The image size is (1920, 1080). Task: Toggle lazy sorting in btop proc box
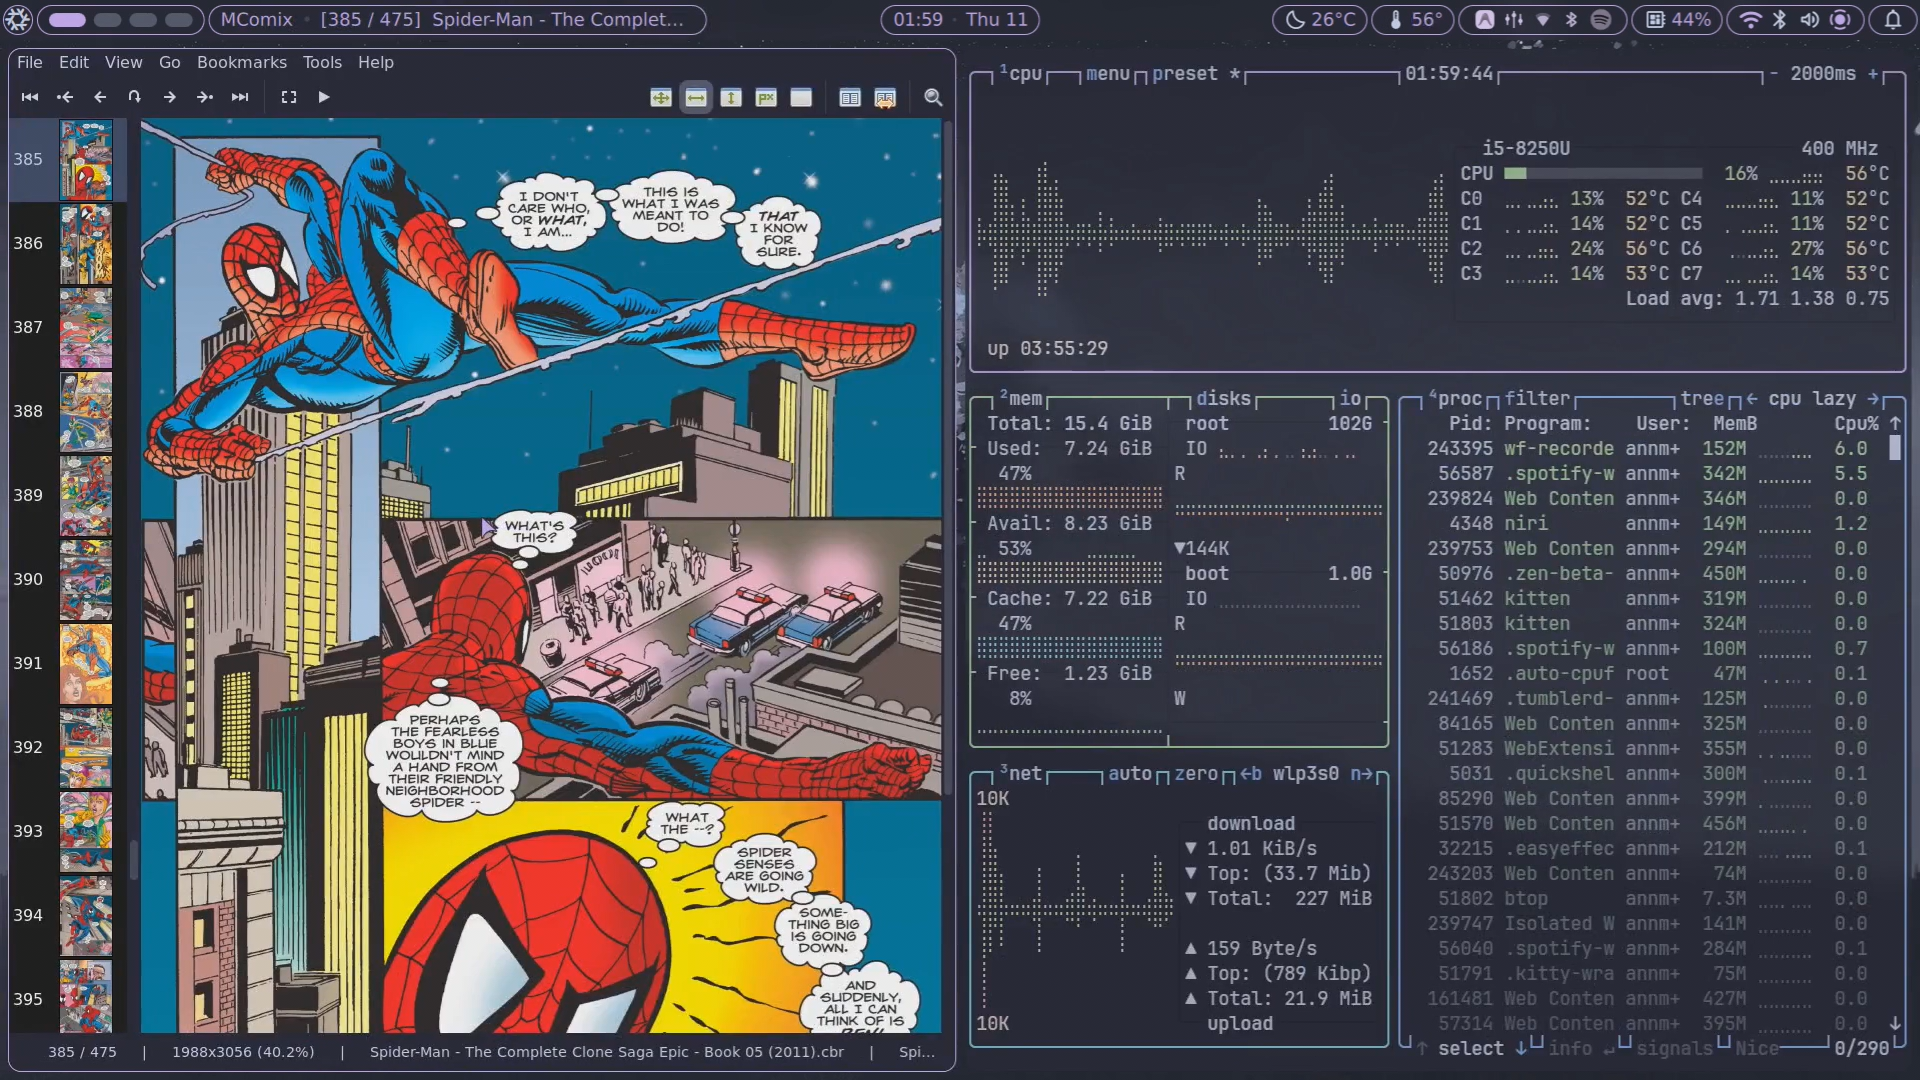point(1834,399)
